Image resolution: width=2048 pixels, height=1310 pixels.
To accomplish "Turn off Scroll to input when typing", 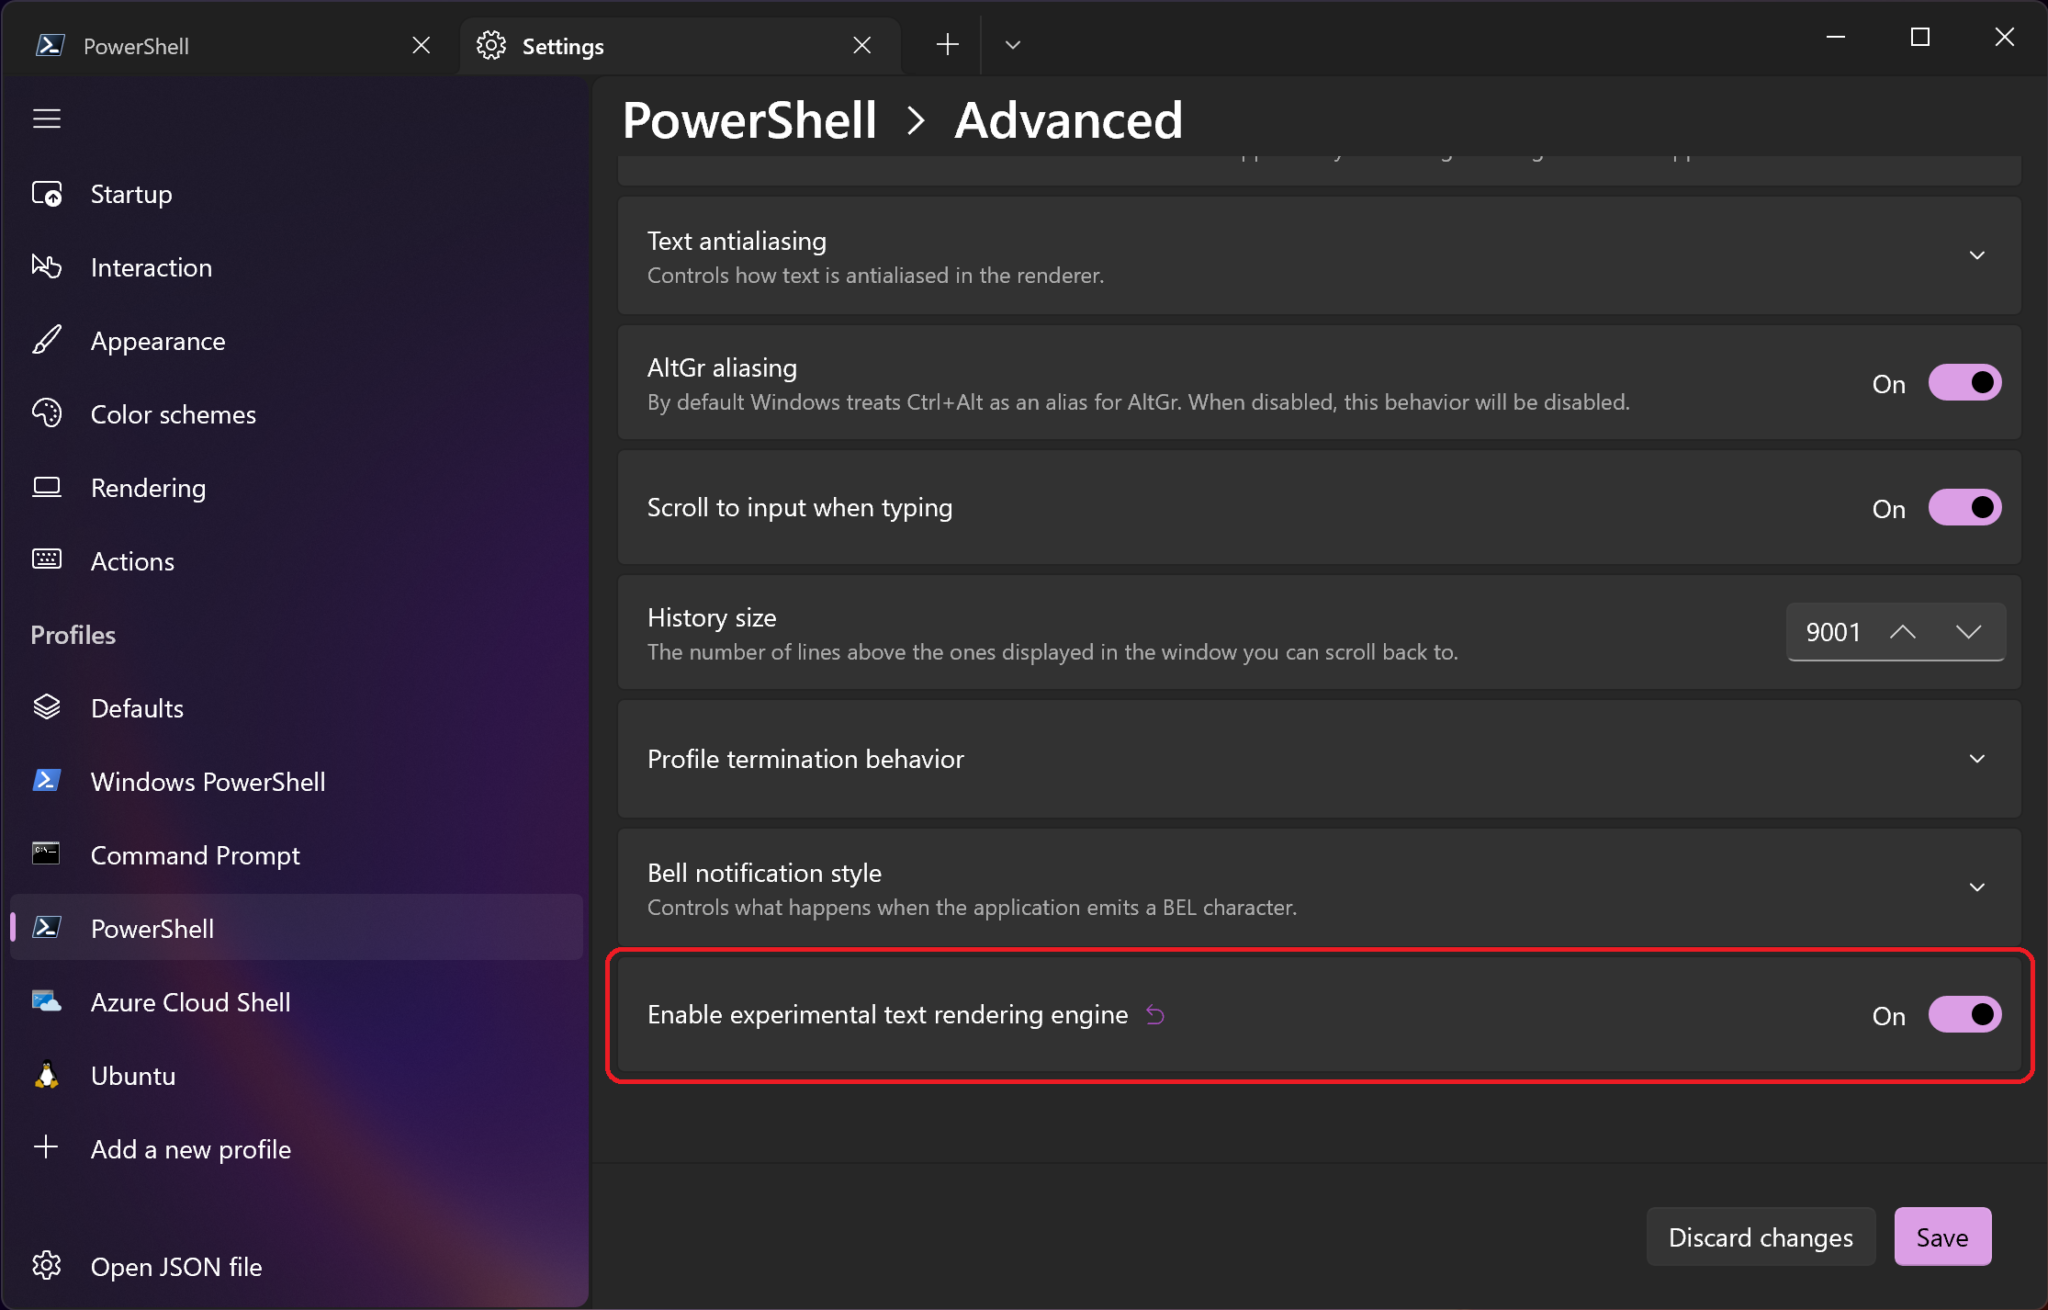I will click(x=1964, y=507).
